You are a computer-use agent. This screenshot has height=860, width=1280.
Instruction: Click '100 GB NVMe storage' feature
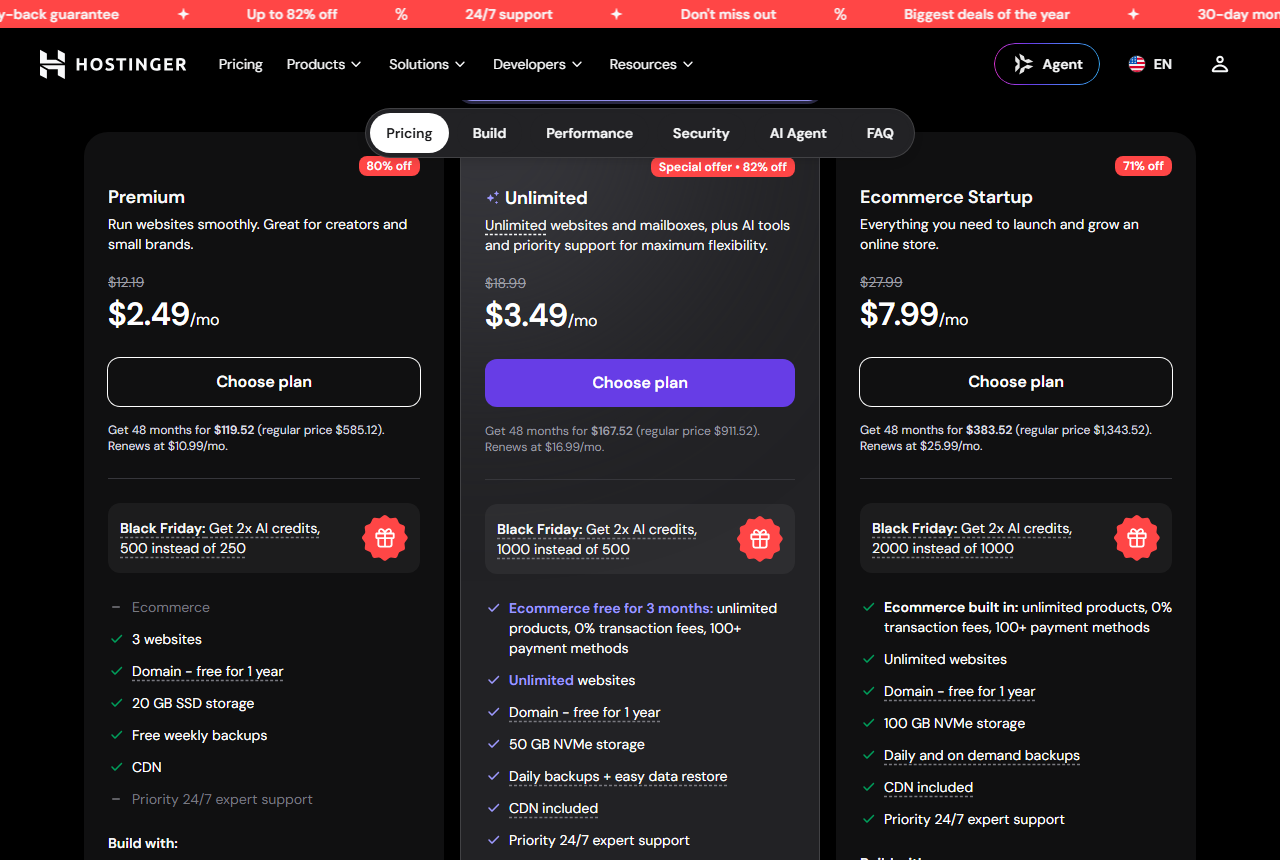tap(955, 723)
